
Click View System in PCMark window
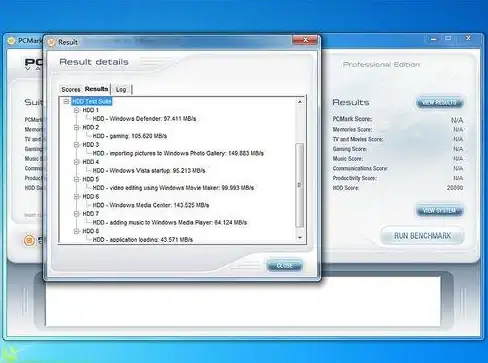[x=439, y=211]
